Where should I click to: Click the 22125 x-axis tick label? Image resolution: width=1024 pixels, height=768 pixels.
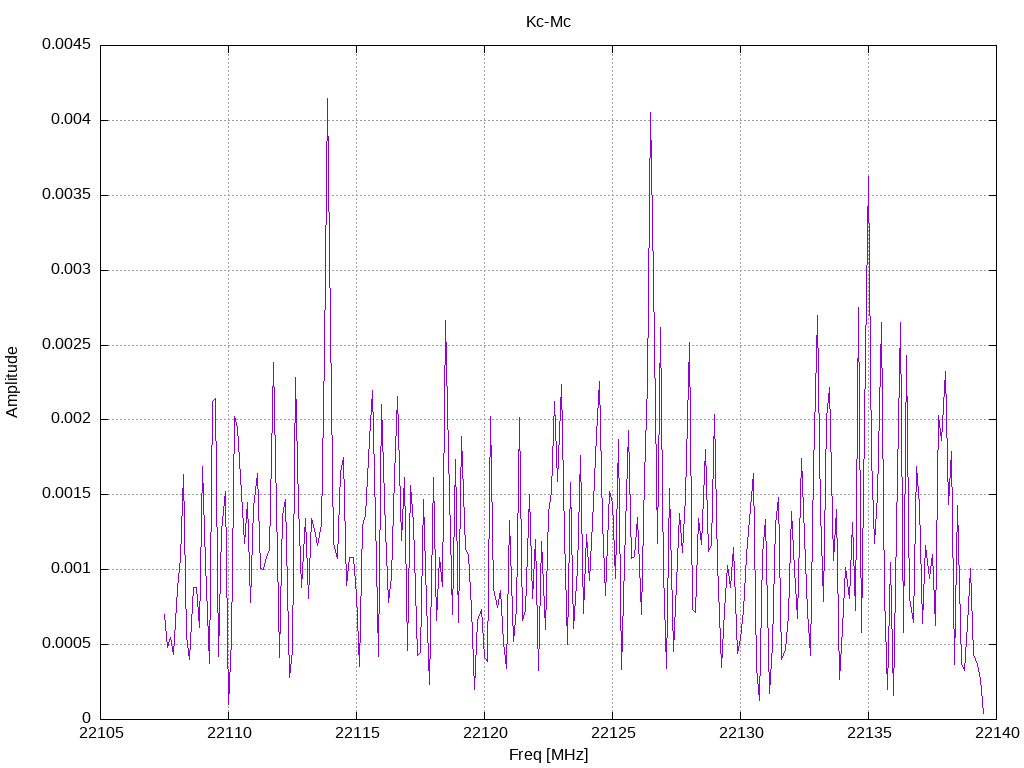pos(613,733)
